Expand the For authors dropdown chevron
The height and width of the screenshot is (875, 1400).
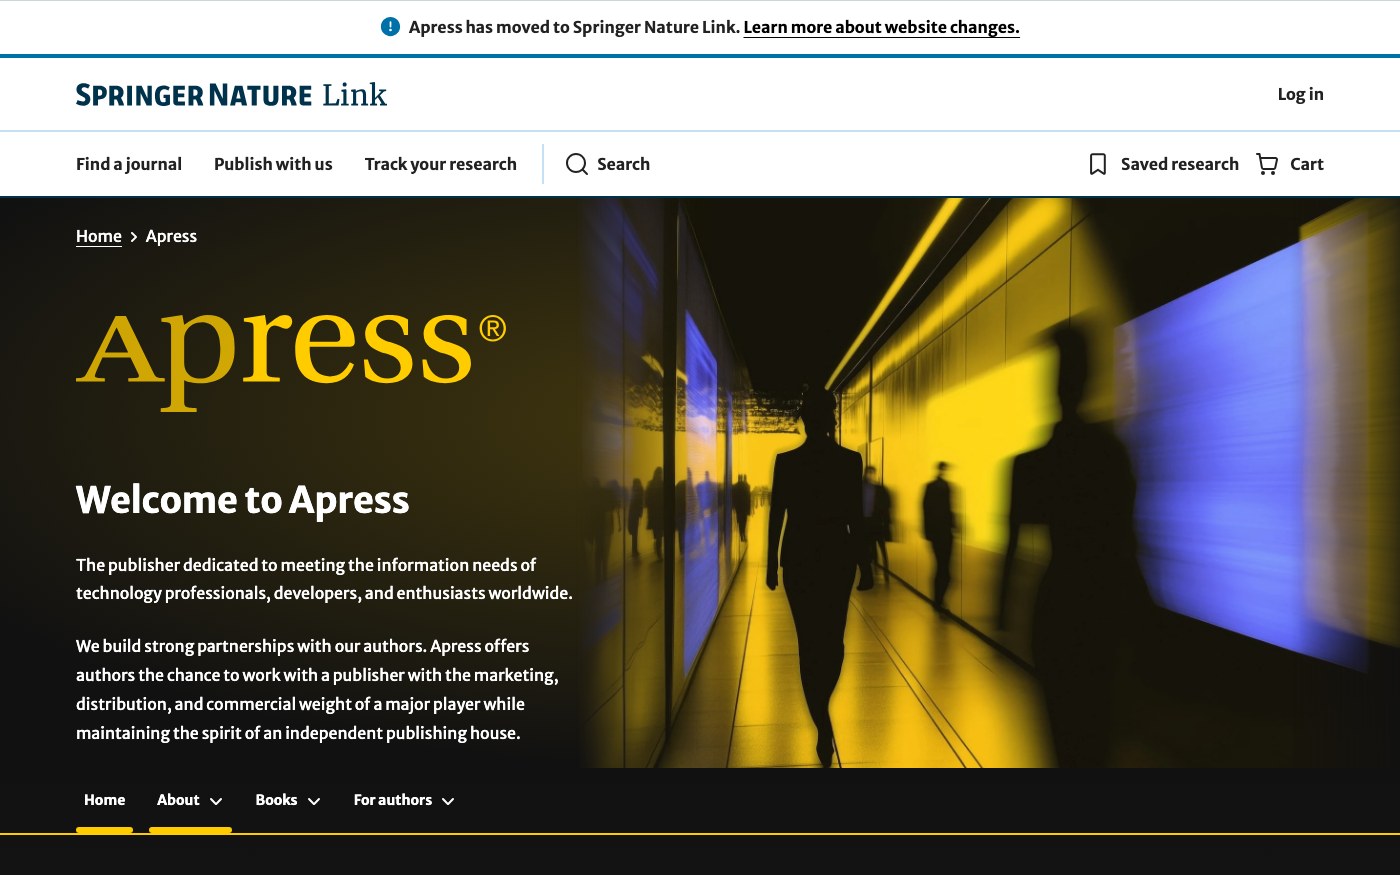point(448,801)
